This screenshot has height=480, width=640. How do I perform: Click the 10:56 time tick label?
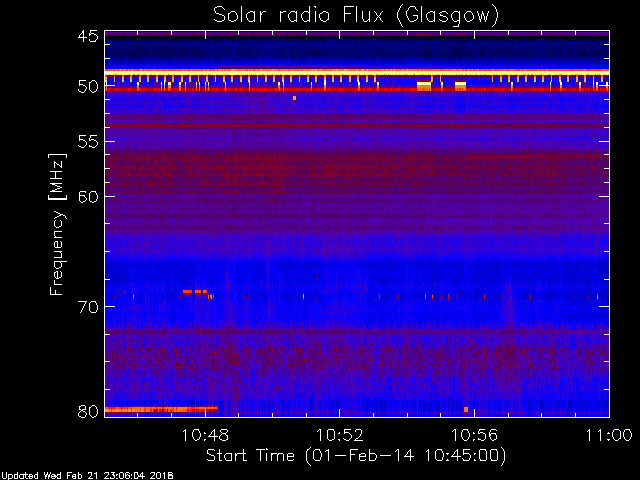point(474,435)
